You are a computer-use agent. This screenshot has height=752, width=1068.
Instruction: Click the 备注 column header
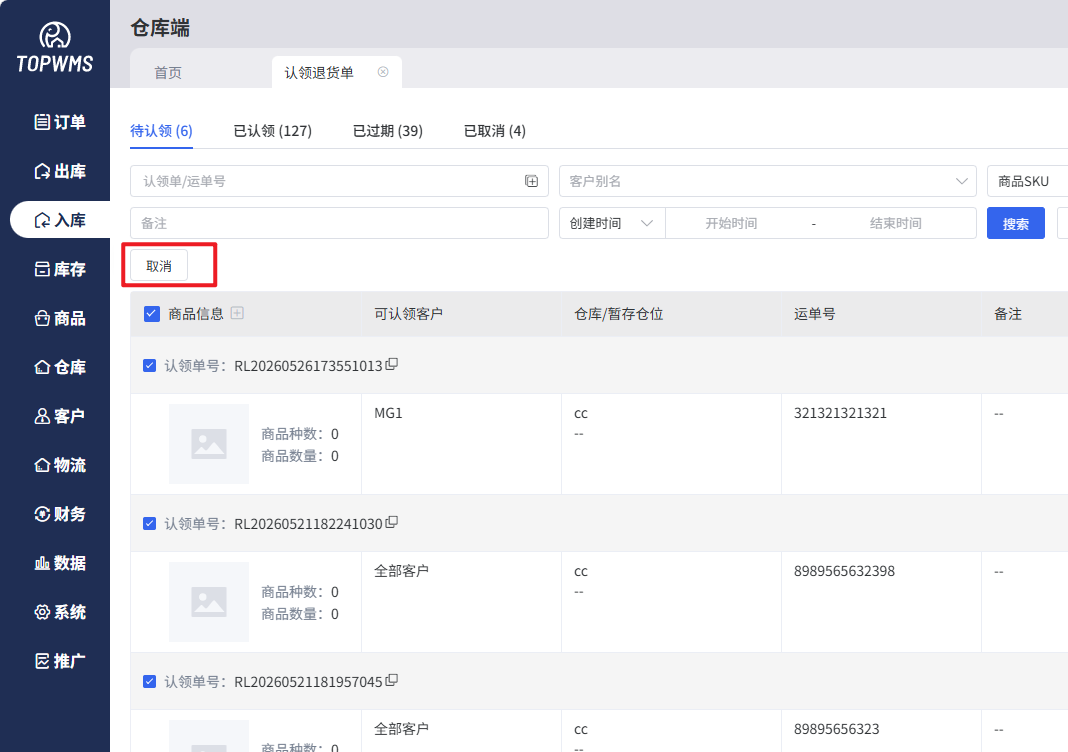[x=1007, y=314]
